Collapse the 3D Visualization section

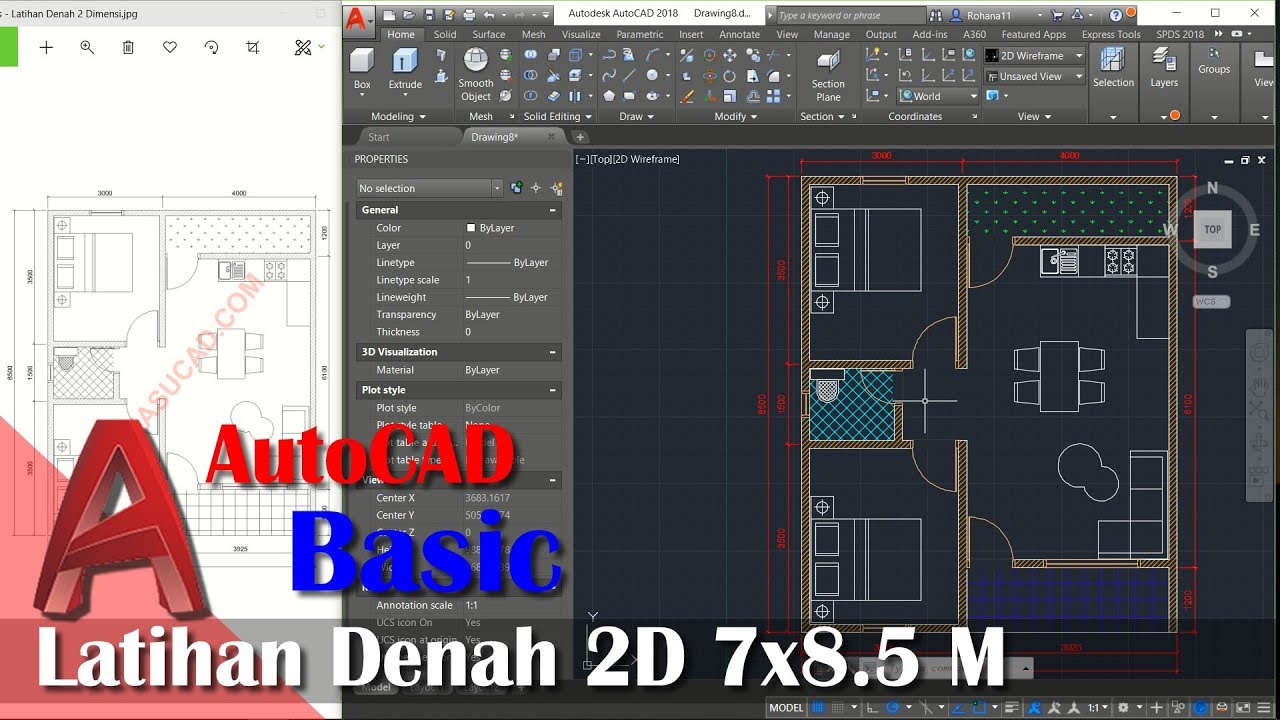pos(552,352)
